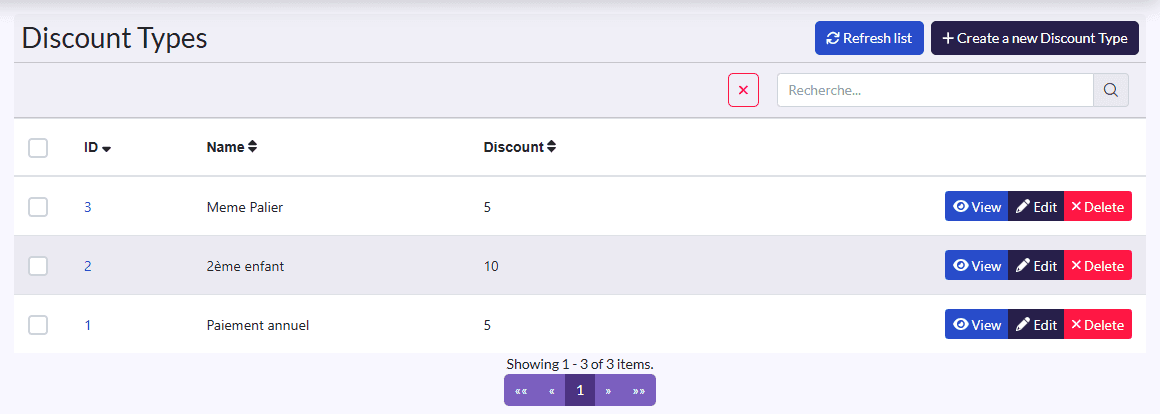
Task: Check the Meme Palier row checkbox
Action: pyautogui.click(x=38, y=207)
